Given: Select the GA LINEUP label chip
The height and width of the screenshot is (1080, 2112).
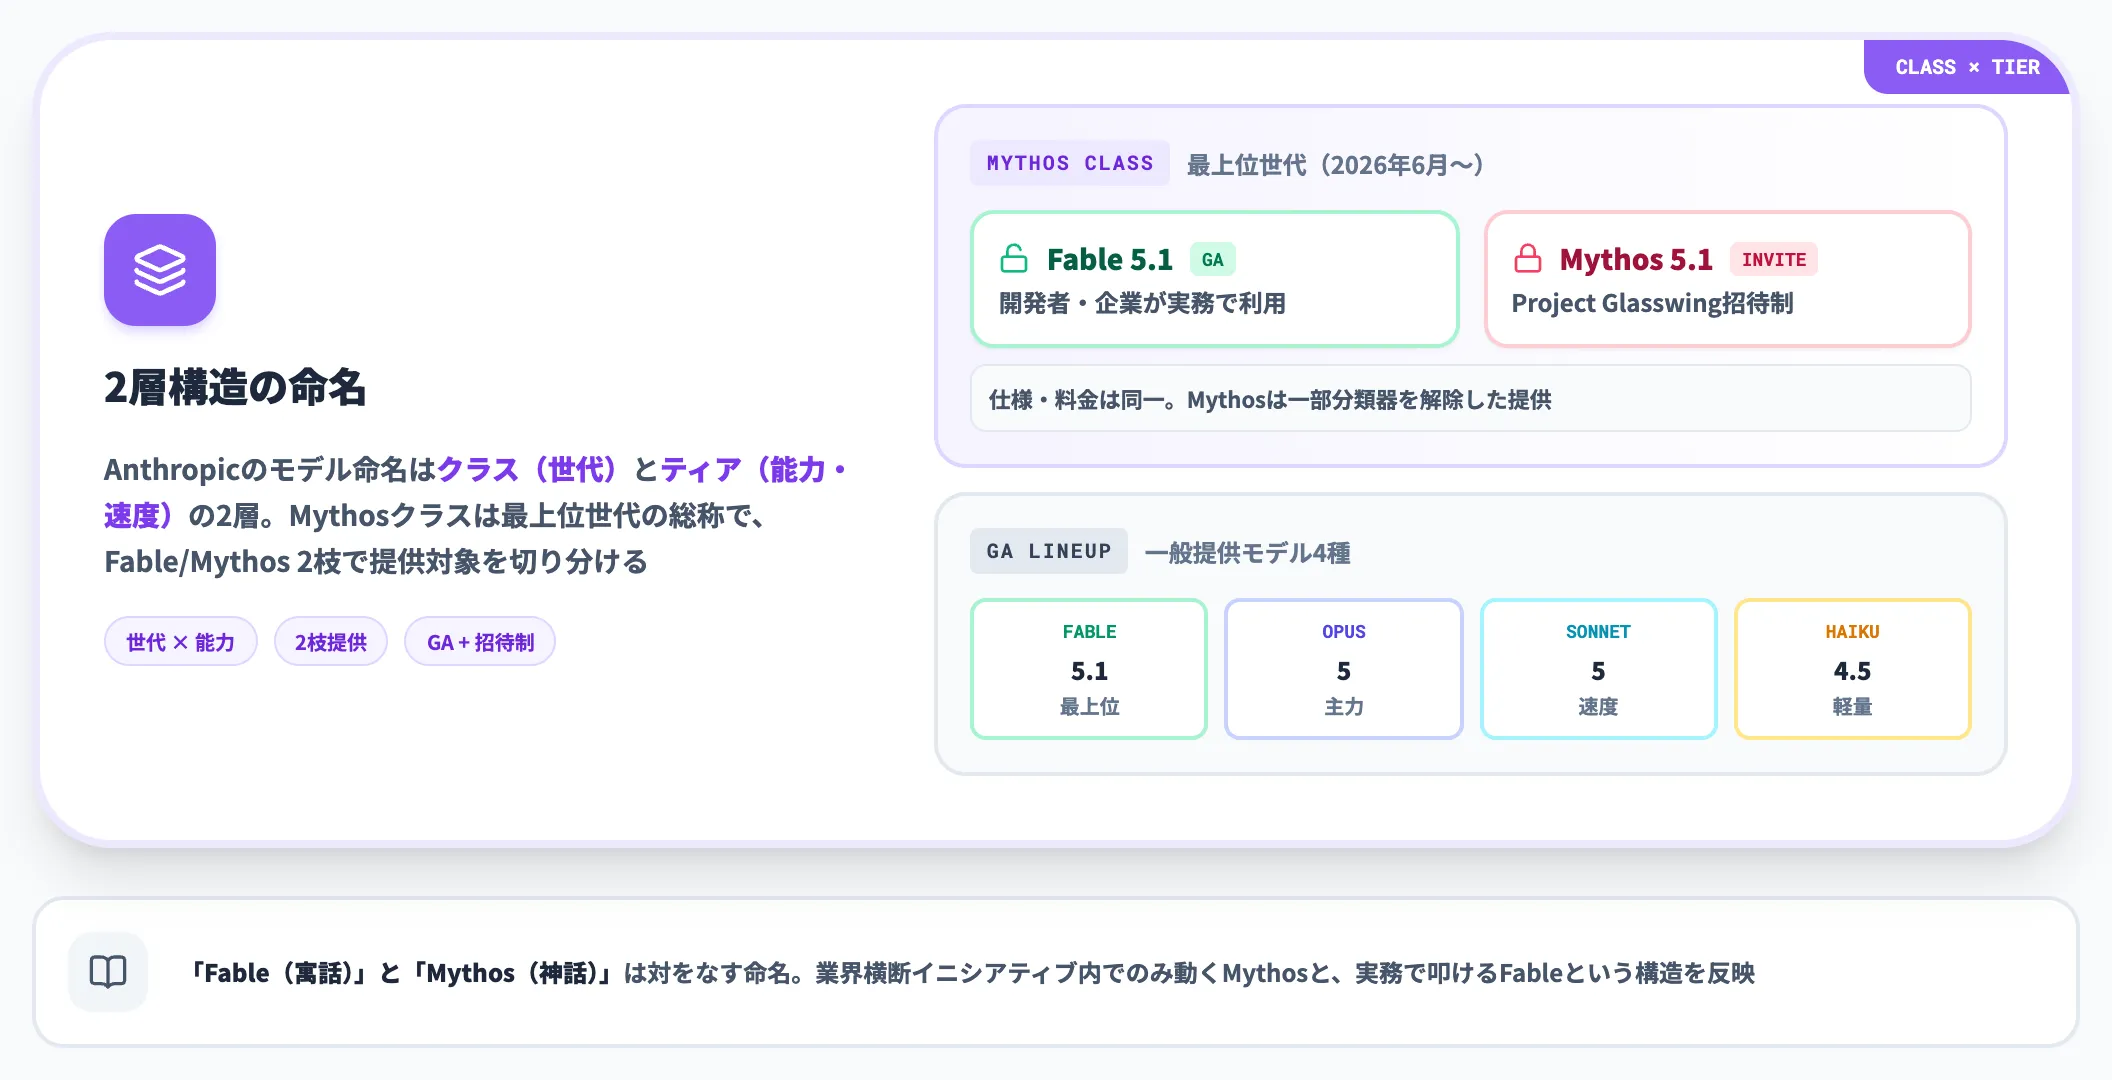Looking at the screenshot, I should coord(1049,551).
